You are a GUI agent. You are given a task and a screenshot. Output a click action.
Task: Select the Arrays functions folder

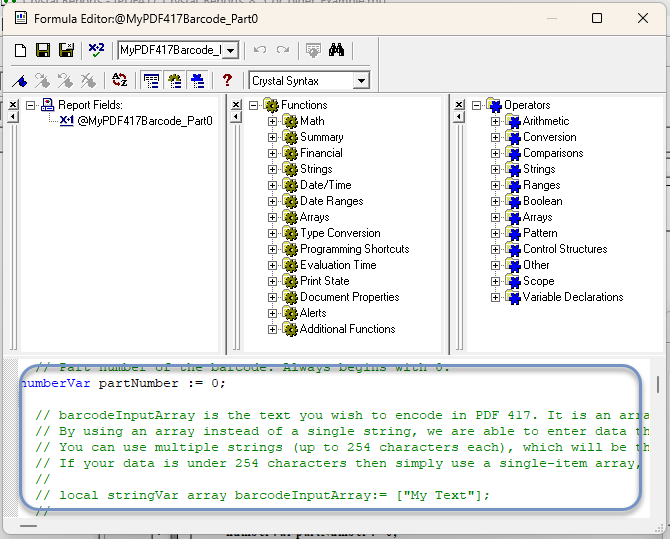[x=314, y=217]
